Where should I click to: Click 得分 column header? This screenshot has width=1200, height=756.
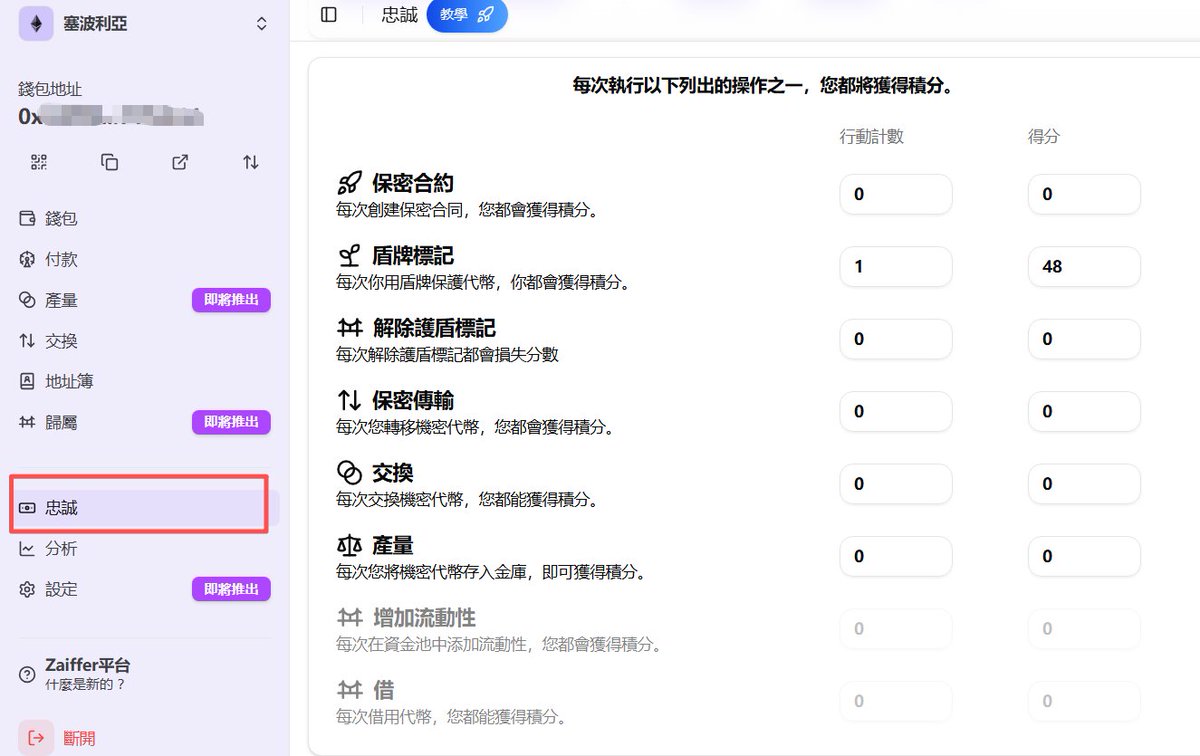click(x=1044, y=136)
